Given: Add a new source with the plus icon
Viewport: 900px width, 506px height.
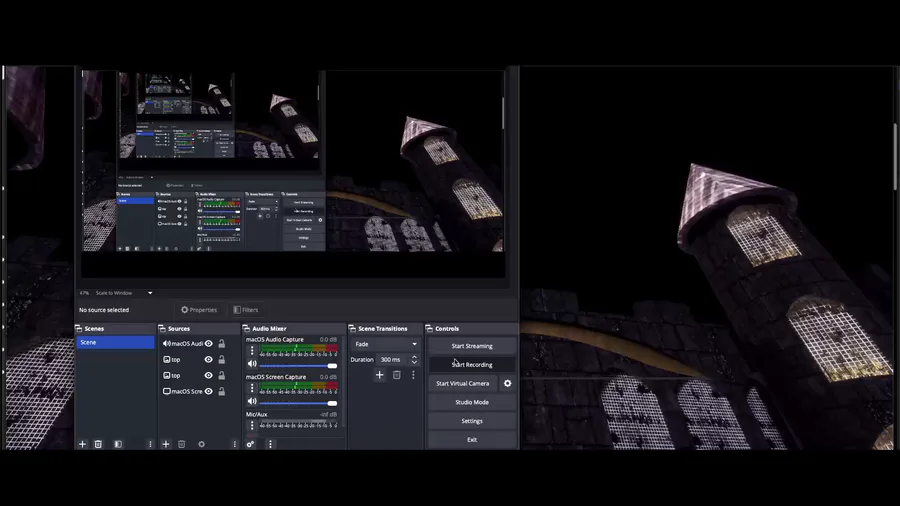Looking at the screenshot, I should click(166, 444).
